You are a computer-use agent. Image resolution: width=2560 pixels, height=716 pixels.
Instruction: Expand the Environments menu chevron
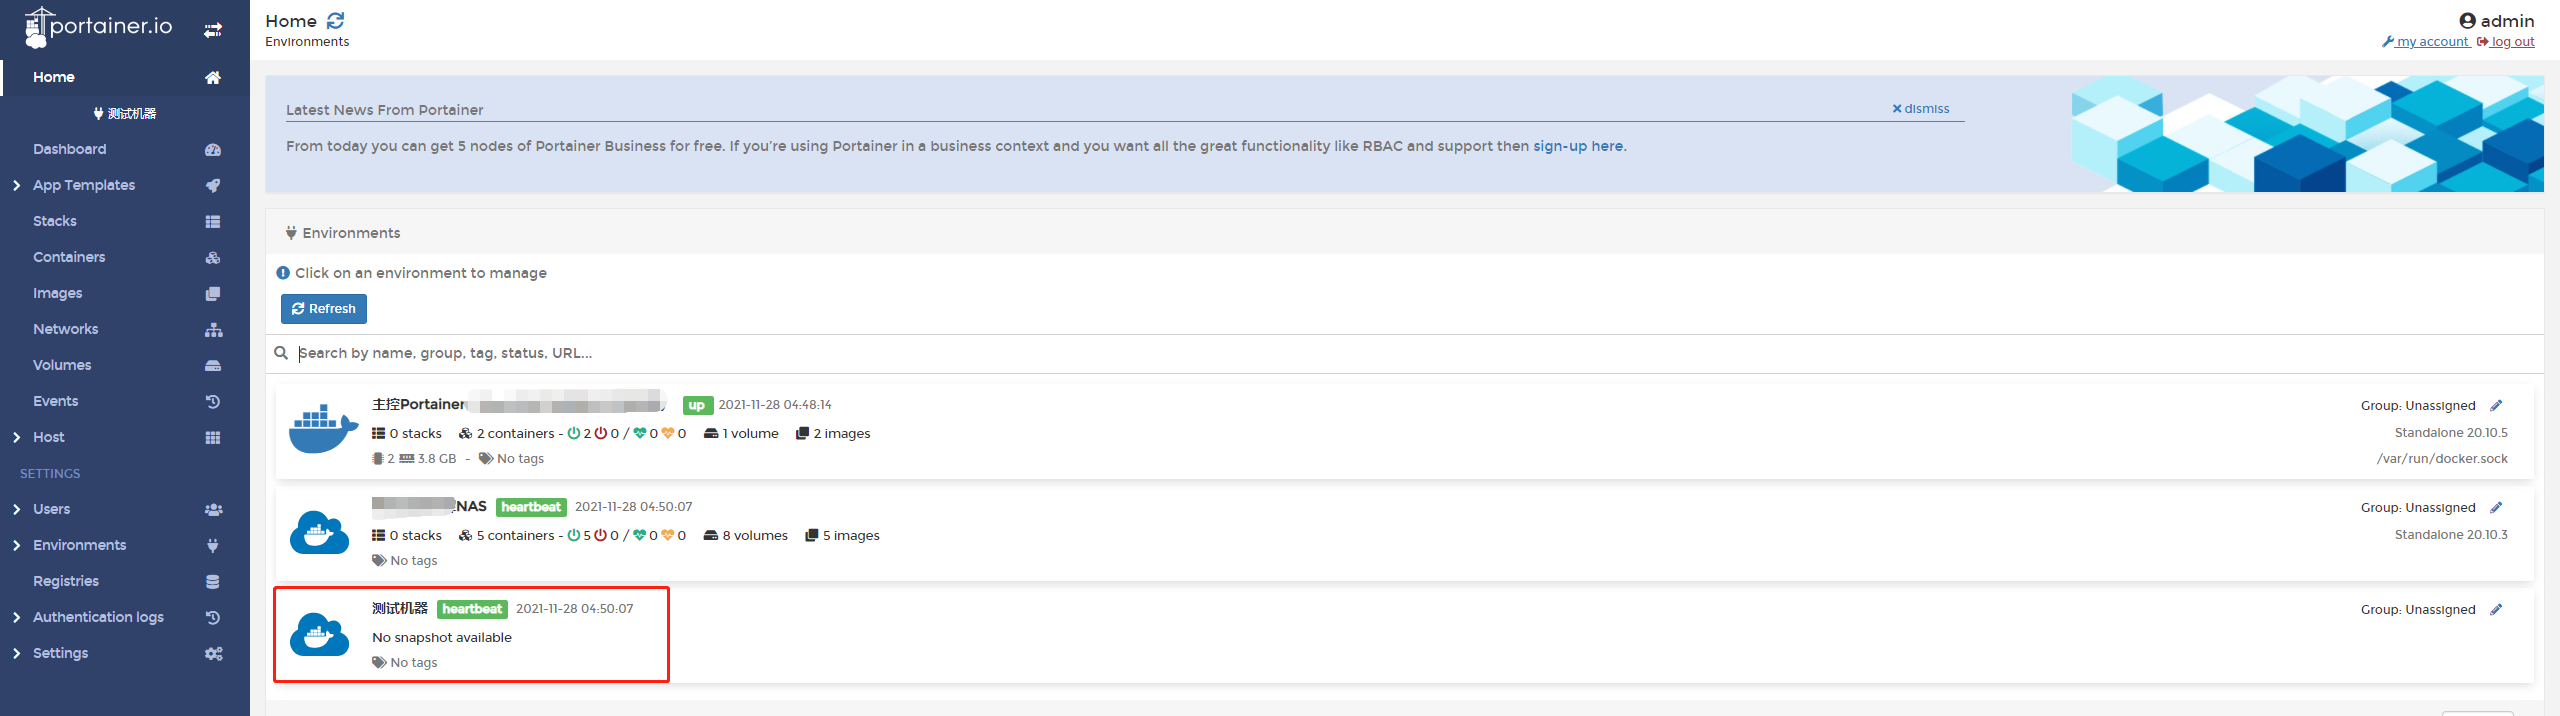pos(16,545)
